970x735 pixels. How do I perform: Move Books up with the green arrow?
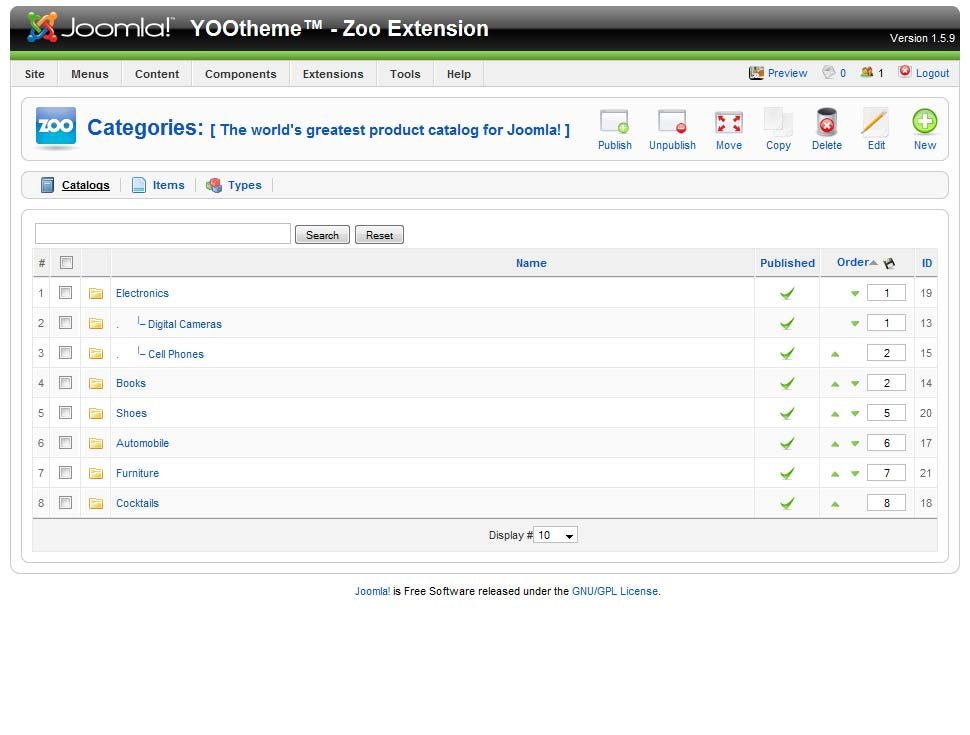[x=835, y=384]
